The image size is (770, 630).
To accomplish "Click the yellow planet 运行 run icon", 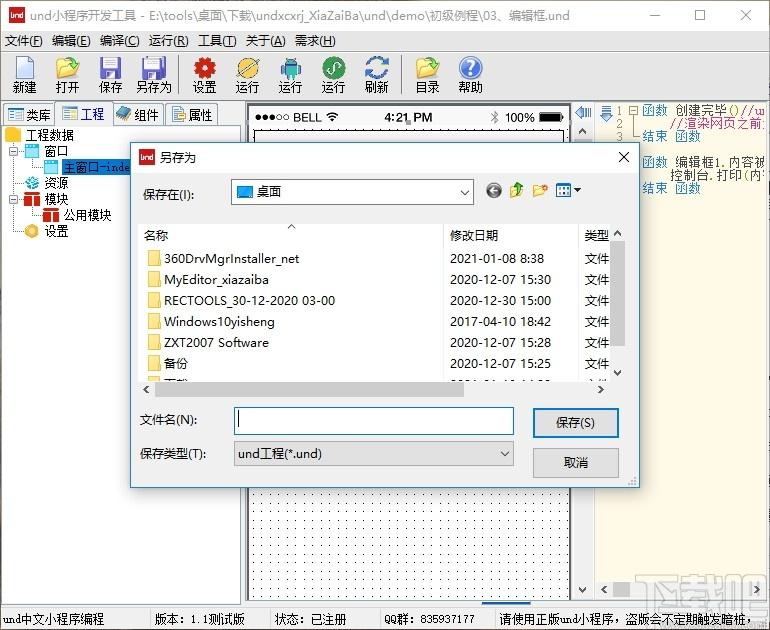I will tap(248, 74).
